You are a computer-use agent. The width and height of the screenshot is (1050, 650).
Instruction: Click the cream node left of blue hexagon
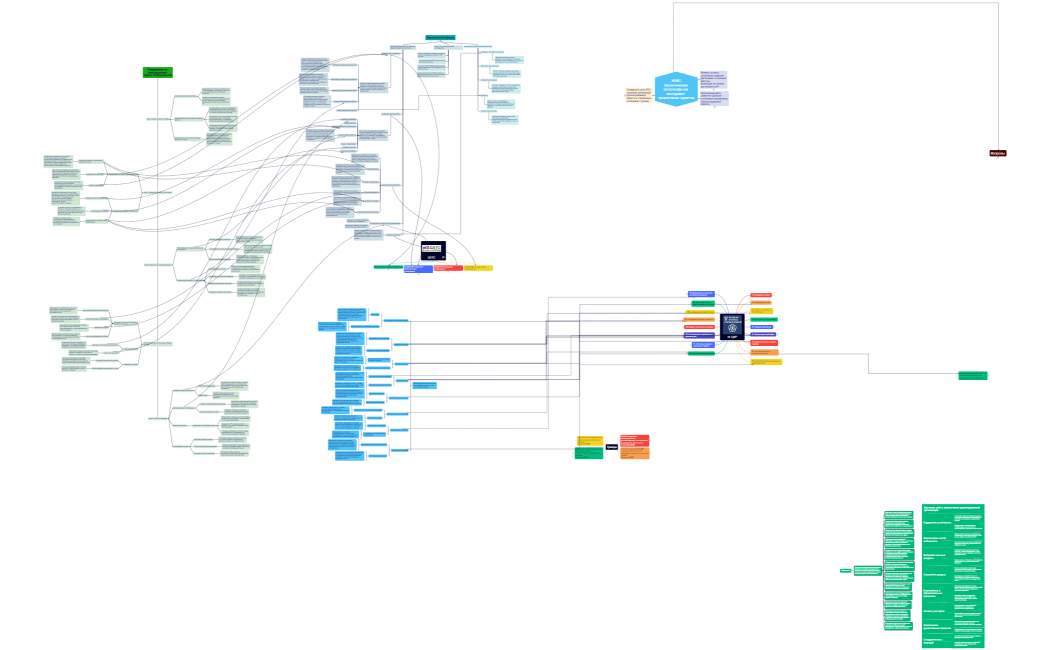(x=638, y=95)
